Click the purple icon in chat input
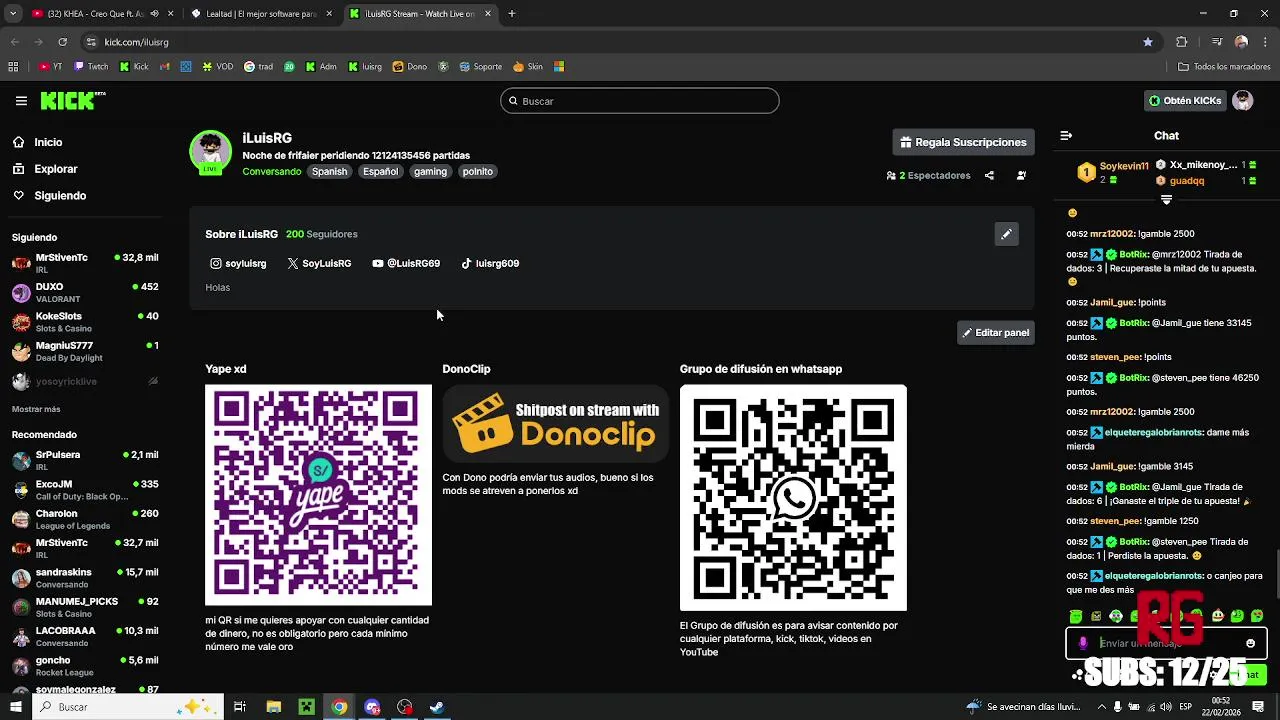The image size is (1280, 720). tap(1083, 644)
